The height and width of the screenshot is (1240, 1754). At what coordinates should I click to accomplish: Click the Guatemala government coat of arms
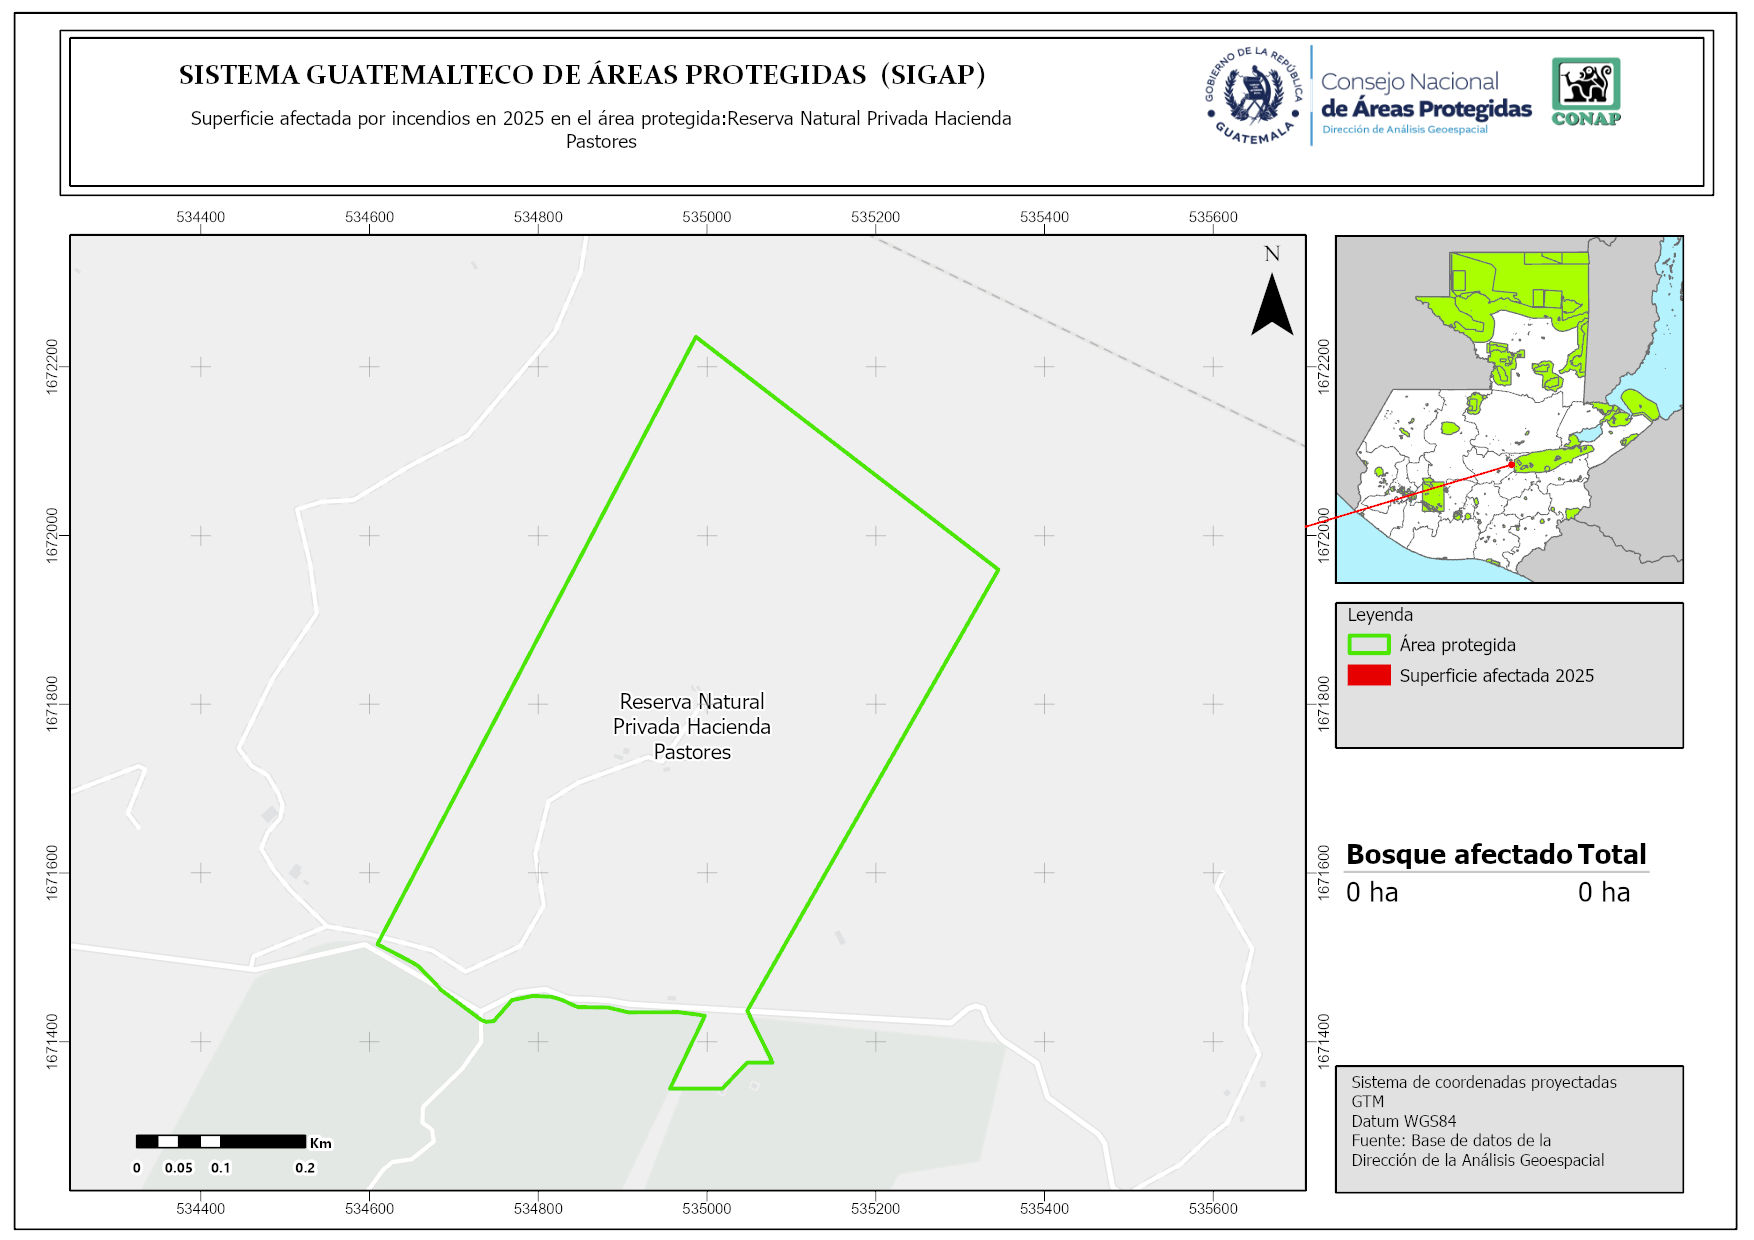1254,96
